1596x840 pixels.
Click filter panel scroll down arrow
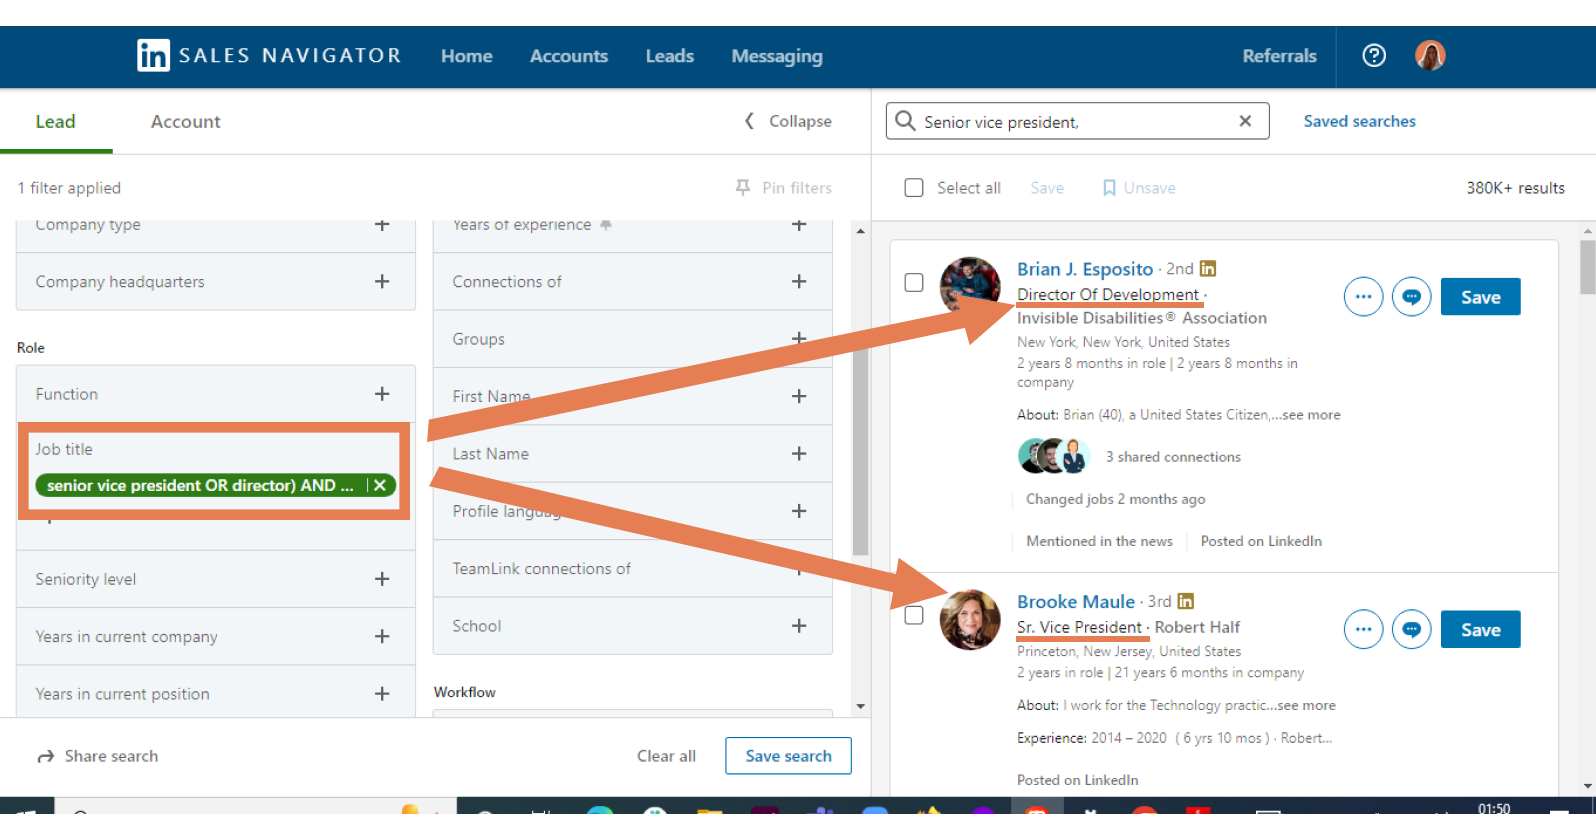point(861,706)
